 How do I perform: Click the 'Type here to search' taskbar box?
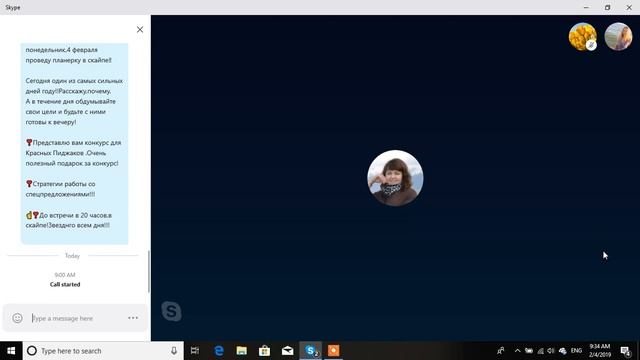103,351
